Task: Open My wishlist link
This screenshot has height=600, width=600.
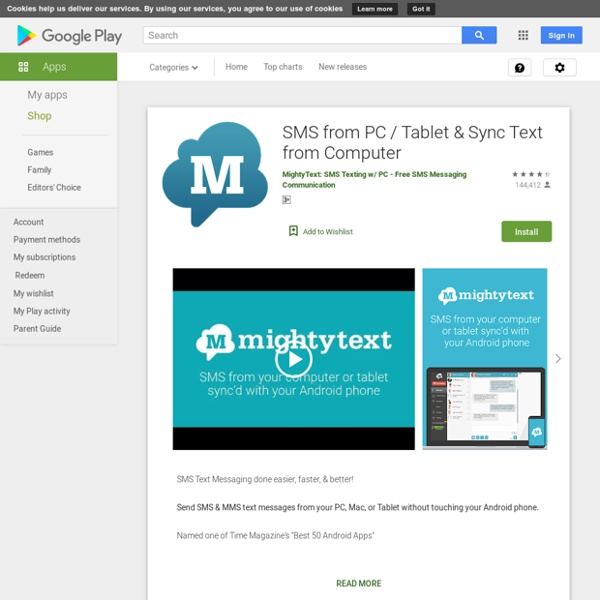Action: 33,293
